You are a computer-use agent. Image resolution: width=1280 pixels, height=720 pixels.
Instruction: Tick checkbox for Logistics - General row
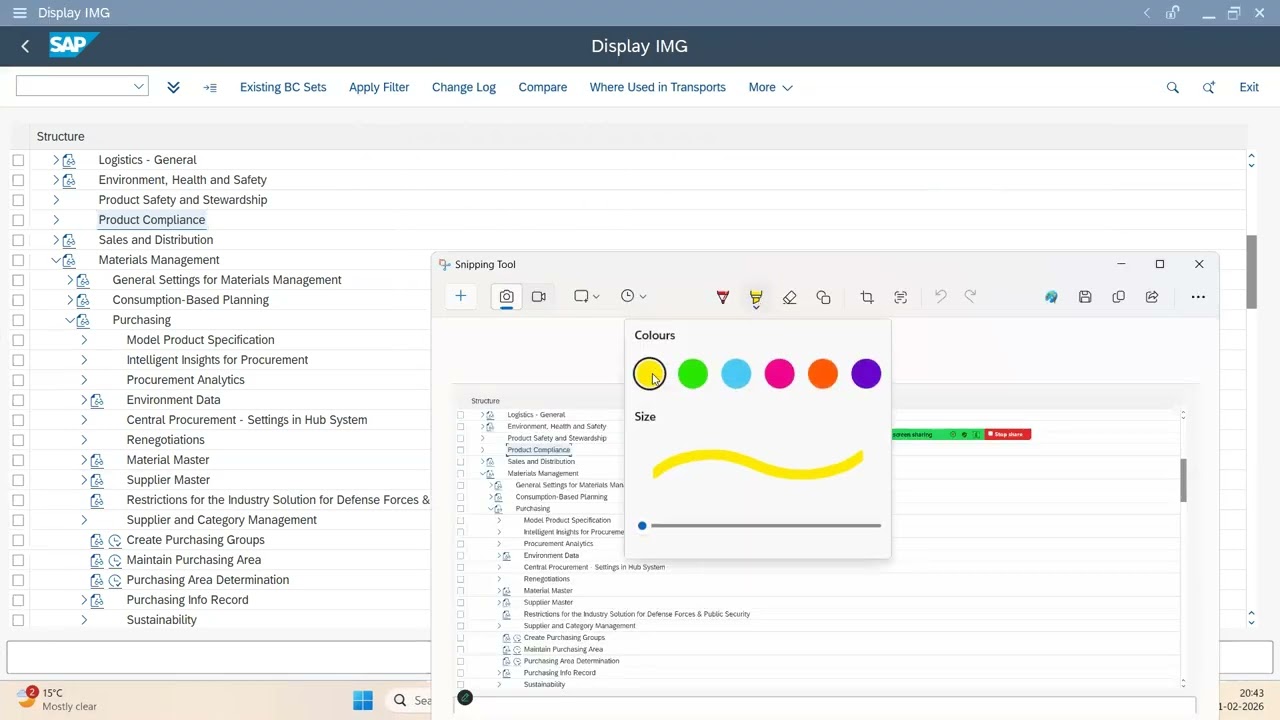[18, 160]
